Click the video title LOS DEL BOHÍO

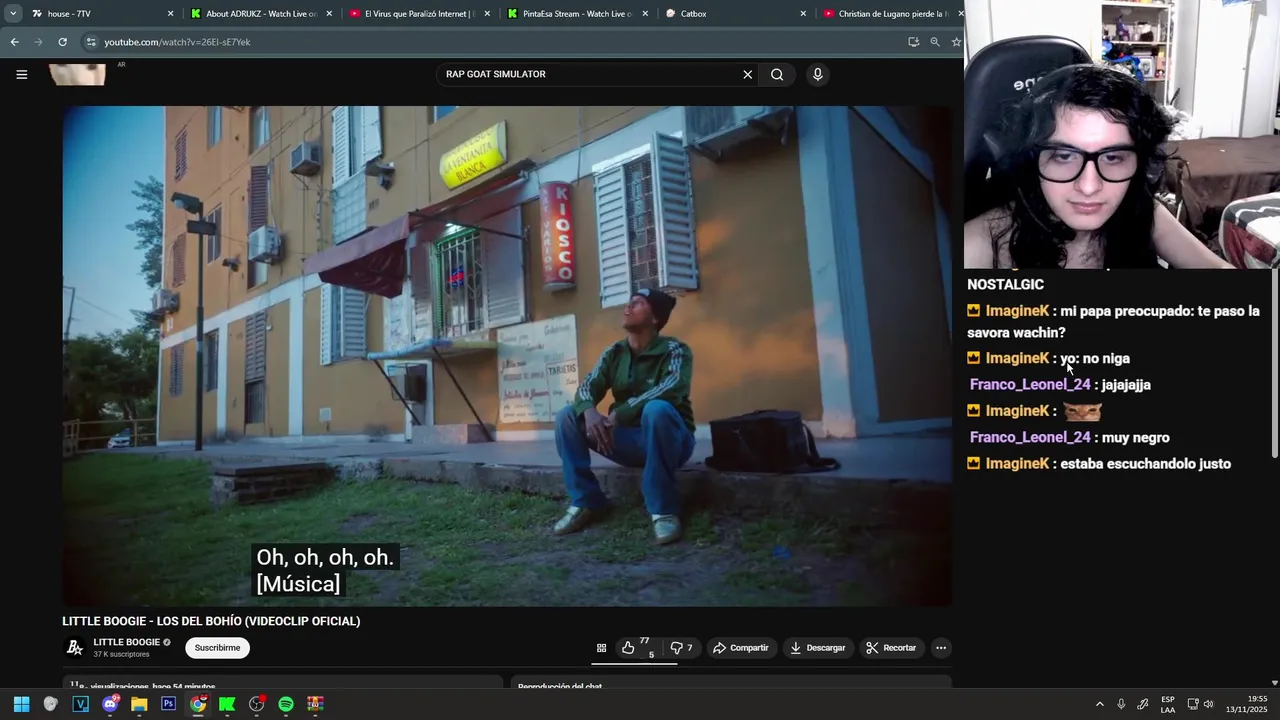(x=211, y=621)
